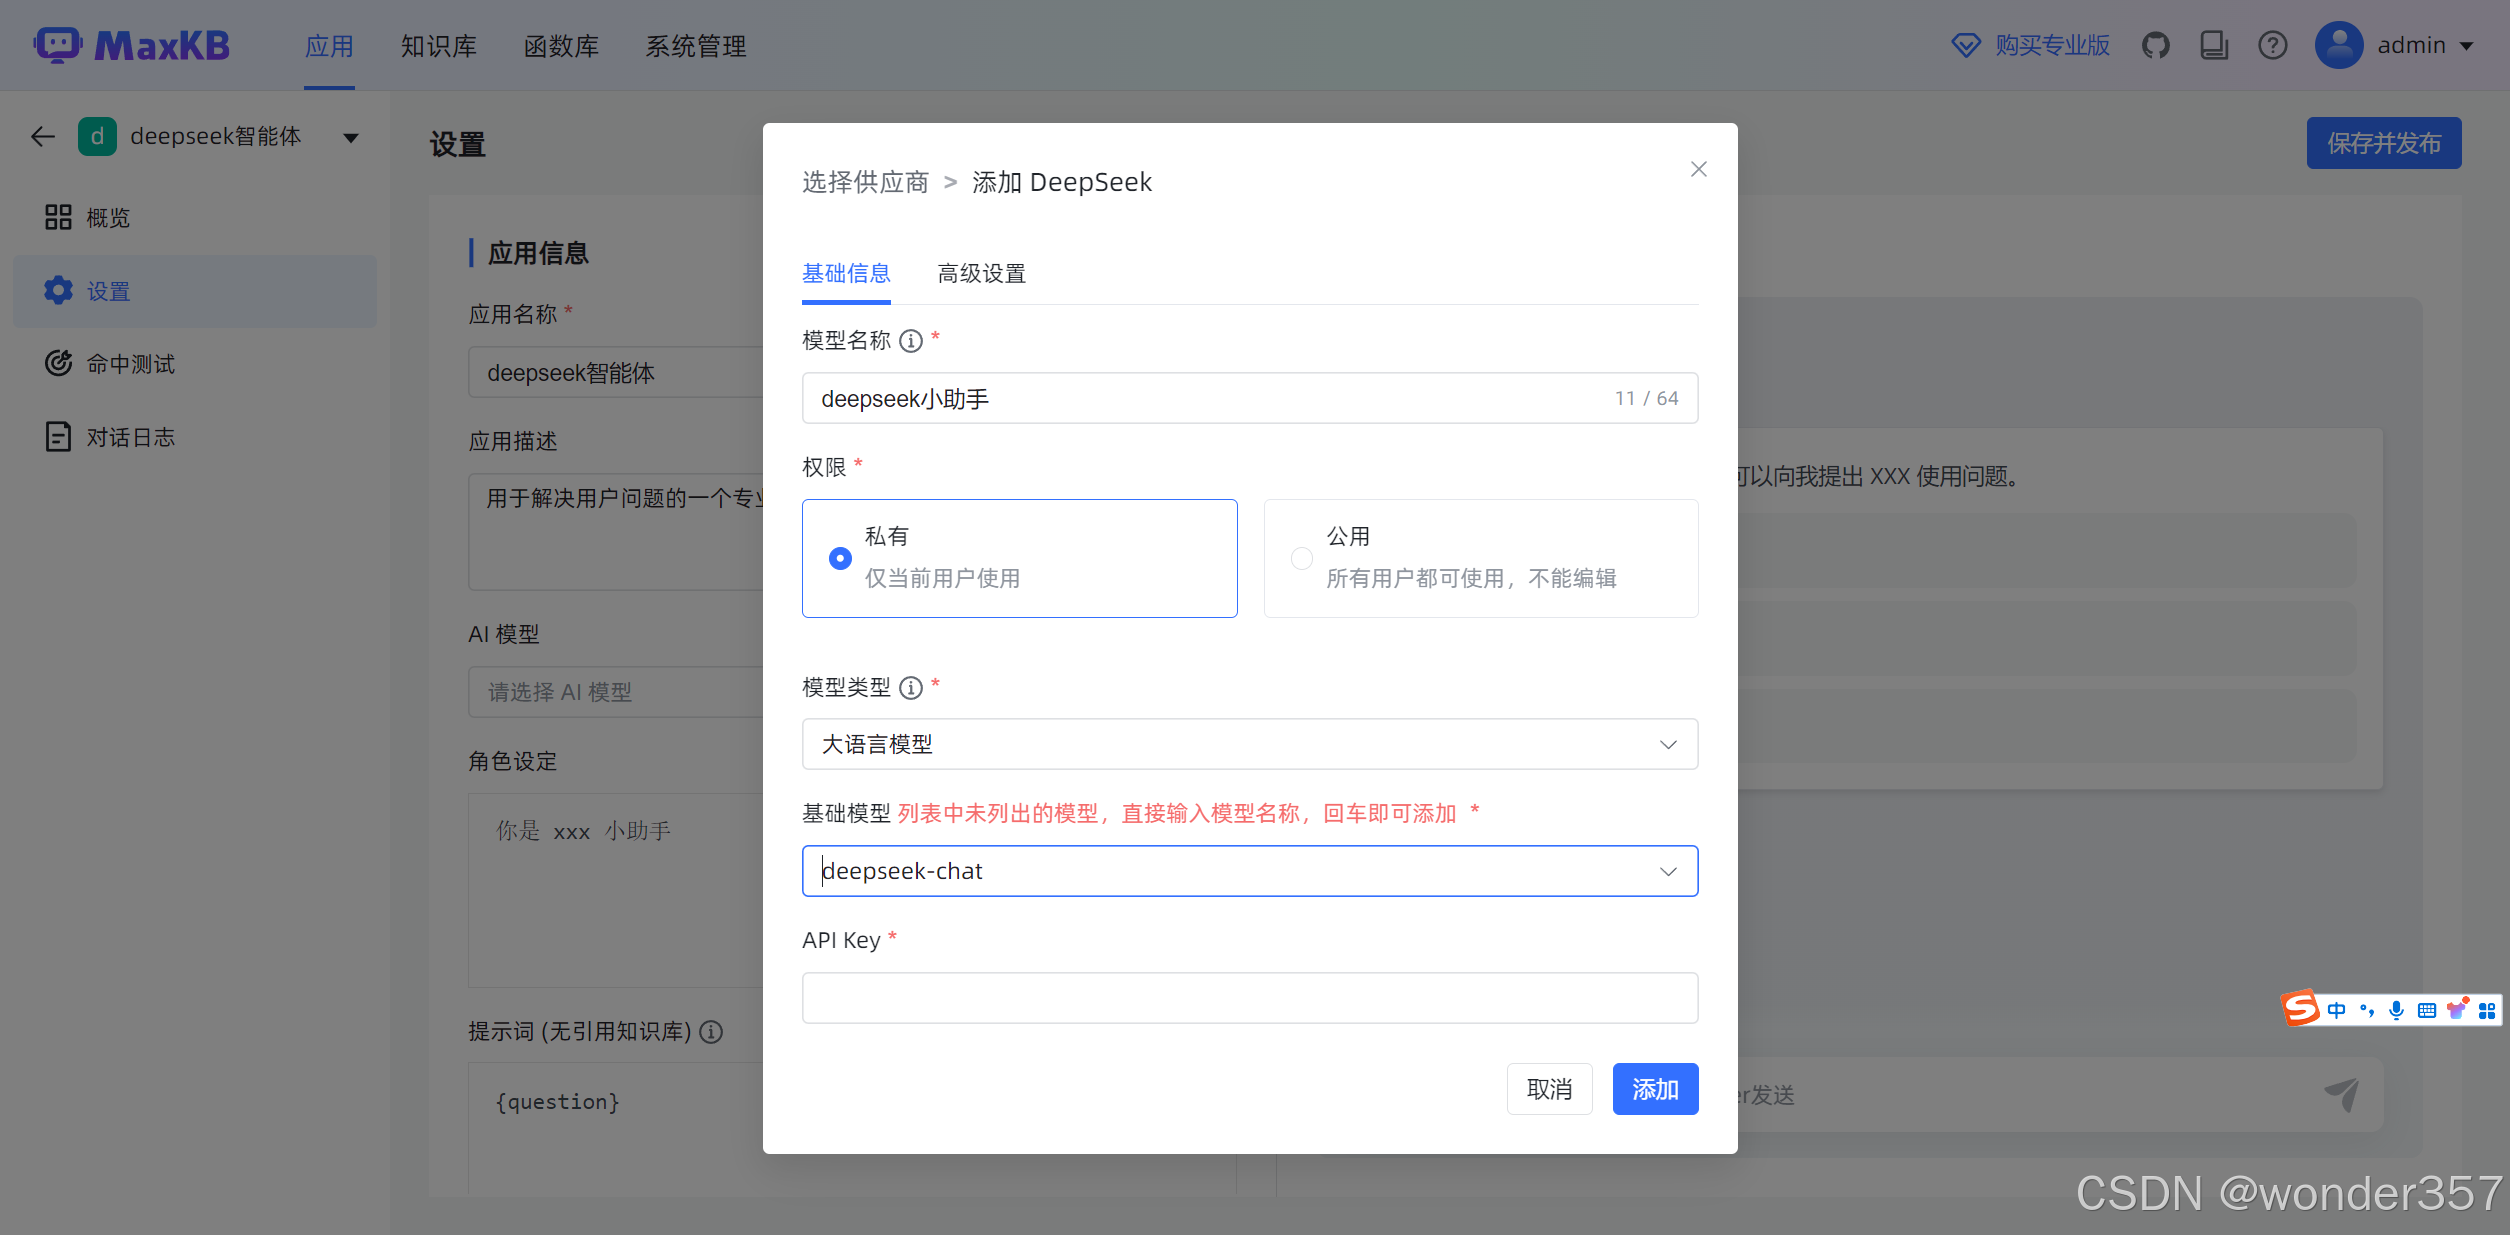Click the MaxKB logo icon
Viewport: 2510px width, 1235px height.
tap(57, 44)
